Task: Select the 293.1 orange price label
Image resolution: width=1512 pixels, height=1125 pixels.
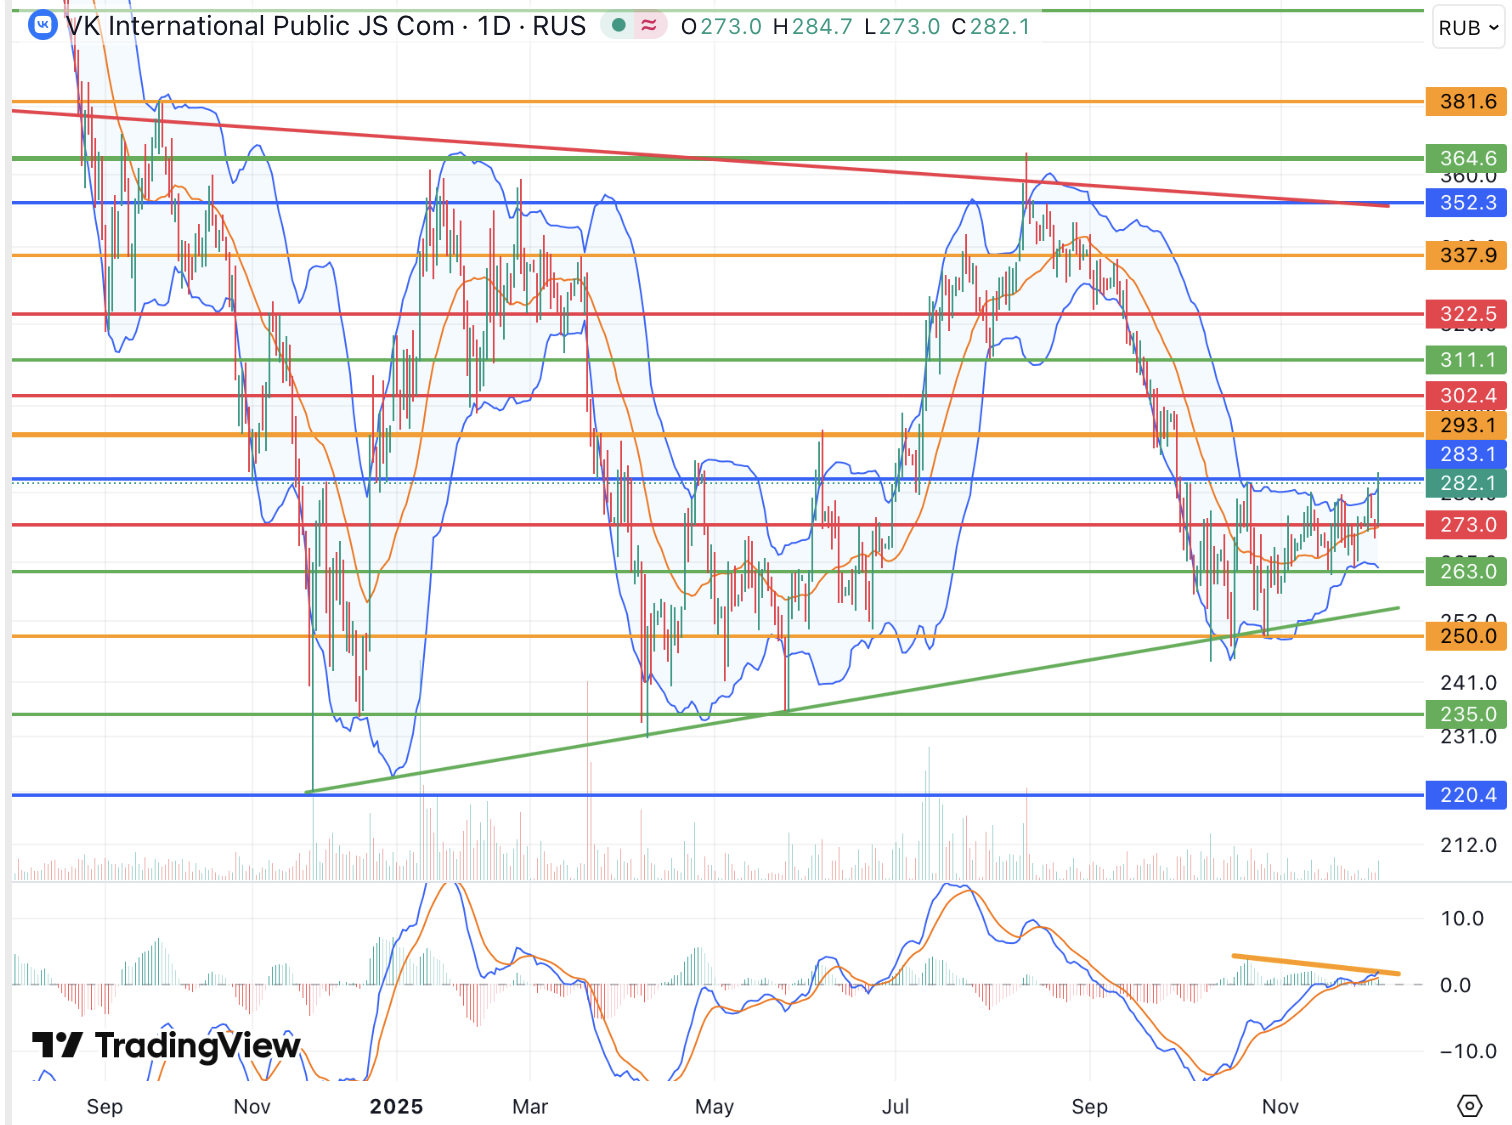Action: click(1467, 425)
